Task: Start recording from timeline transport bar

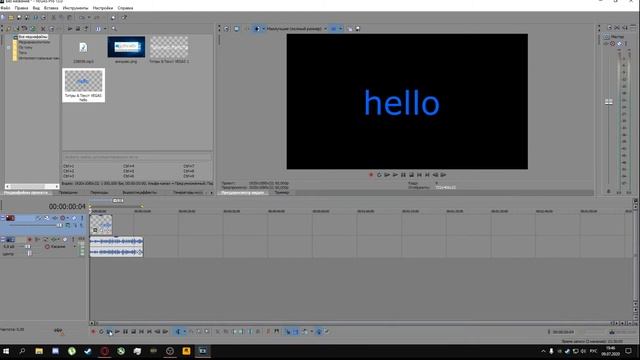Action: (x=93, y=331)
